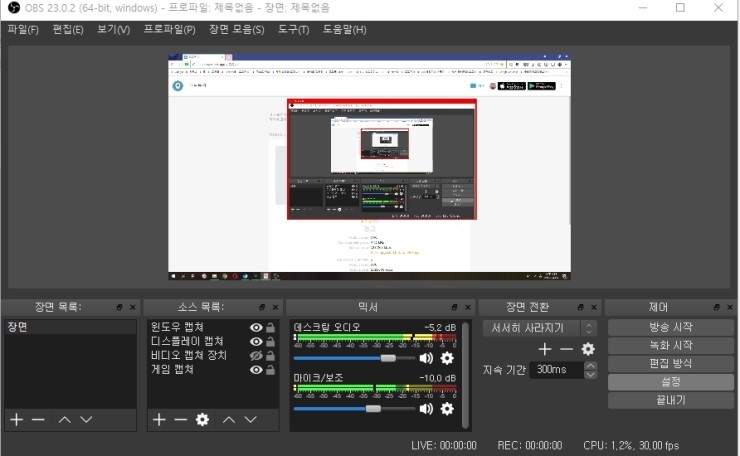Click 마이크/보조 volume slider
Viewport: 740px width, 456px height.
click(354, 408)
